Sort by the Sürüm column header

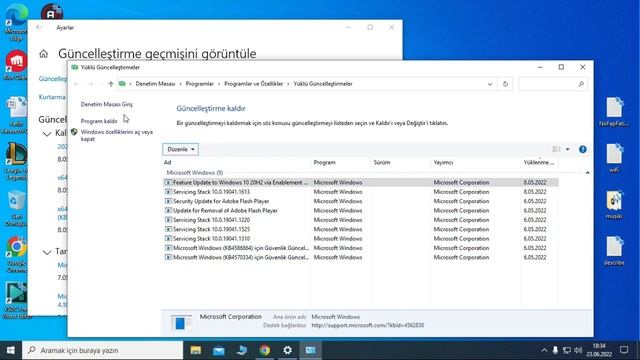(400, 162)
